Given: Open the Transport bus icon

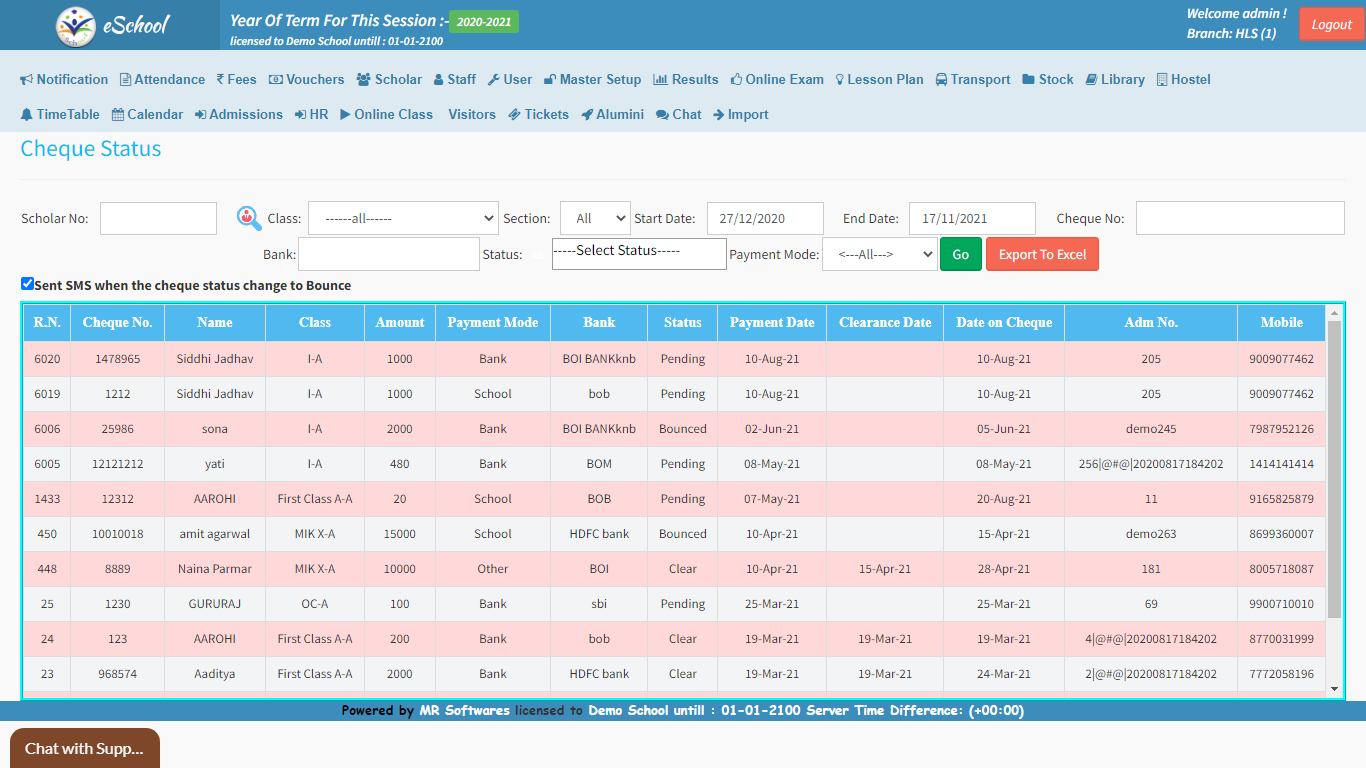Looking at the screenshot, I should coord(942,80).
